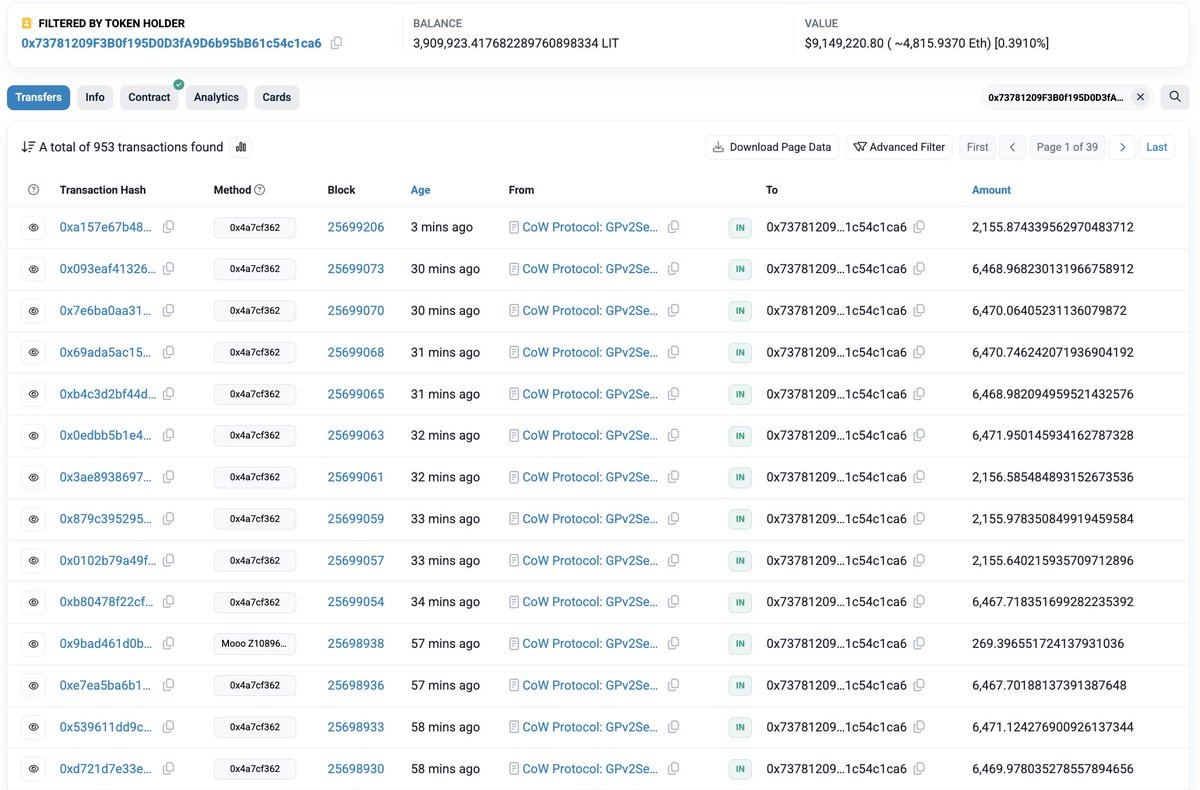Image resolution: width=1200 pixels, height=790 pixels.
Task: Copy From address in block 25699070 row
Action: click(673, 310)
